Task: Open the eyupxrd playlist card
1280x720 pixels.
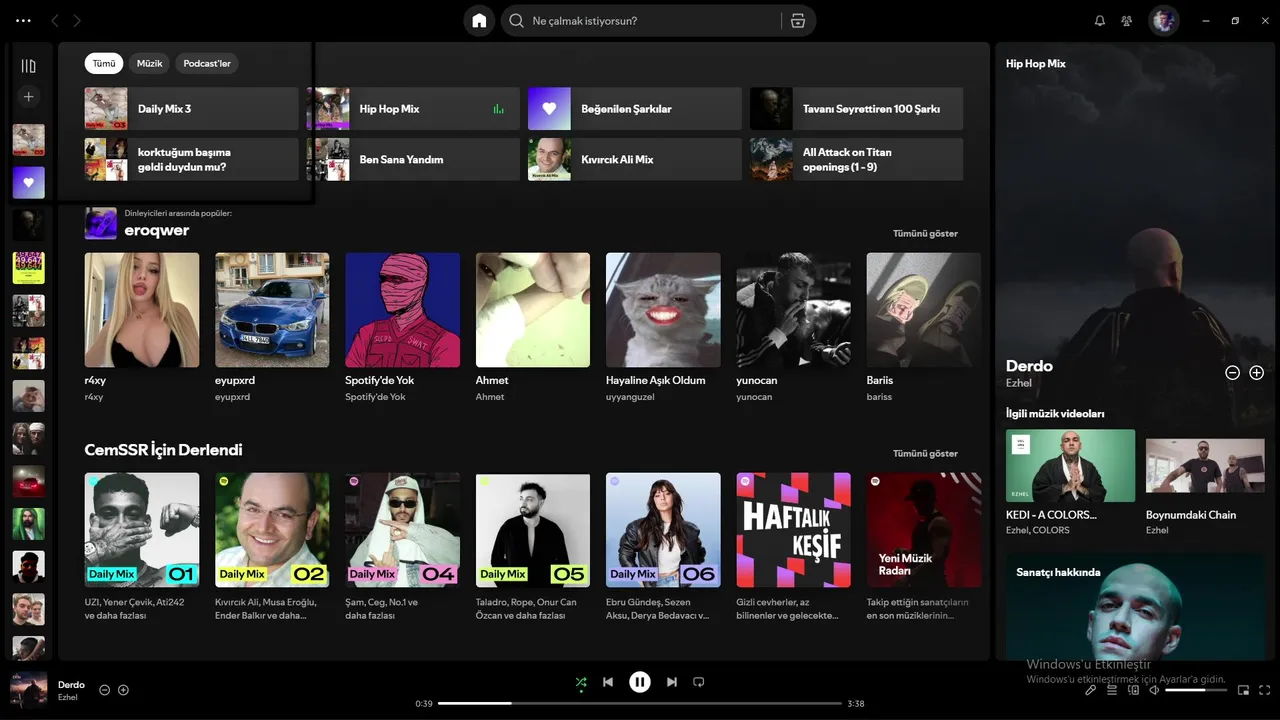Action: click(272, 327)
